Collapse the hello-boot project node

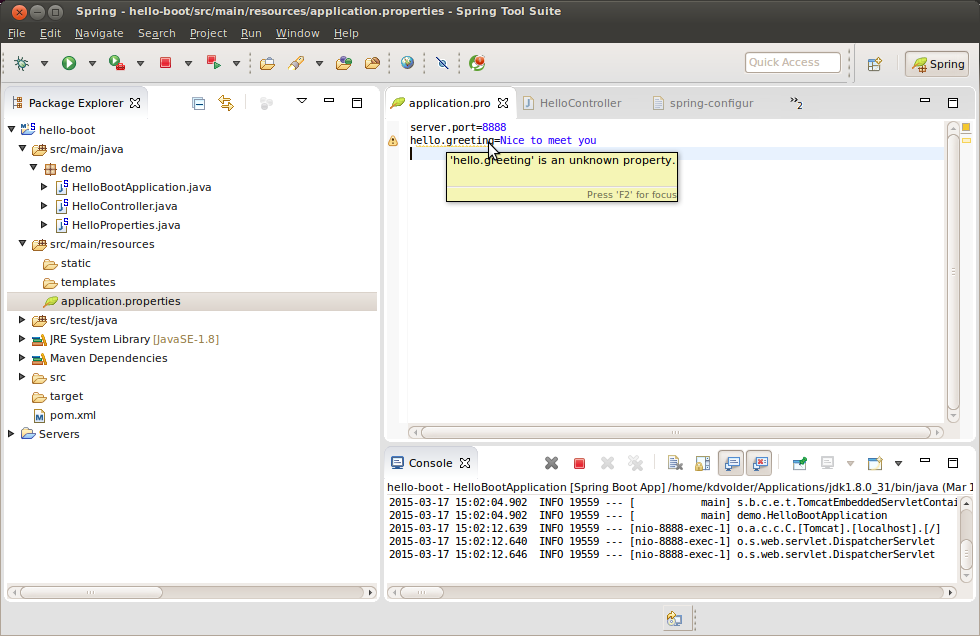point(11,129)
